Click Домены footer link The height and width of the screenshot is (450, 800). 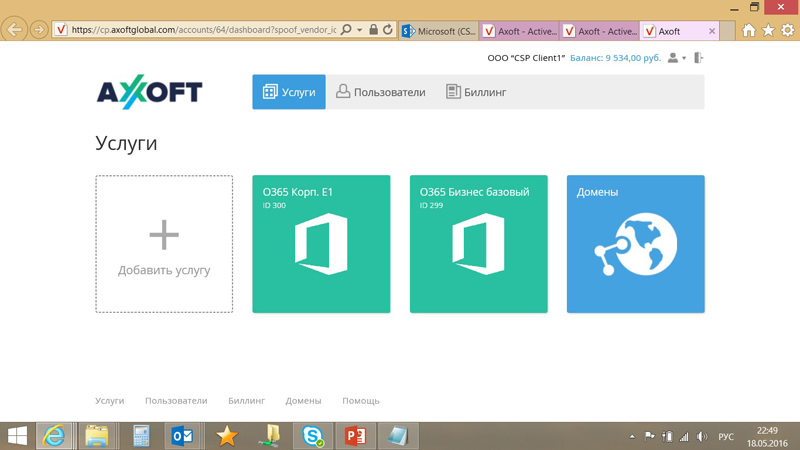click(x=304, y=401)
